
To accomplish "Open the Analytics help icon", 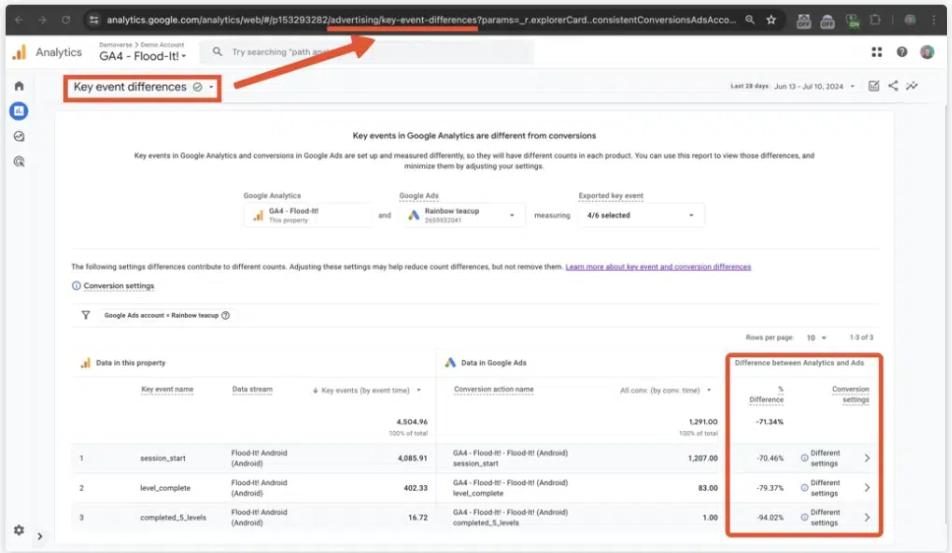I will (x=902, y=52).
